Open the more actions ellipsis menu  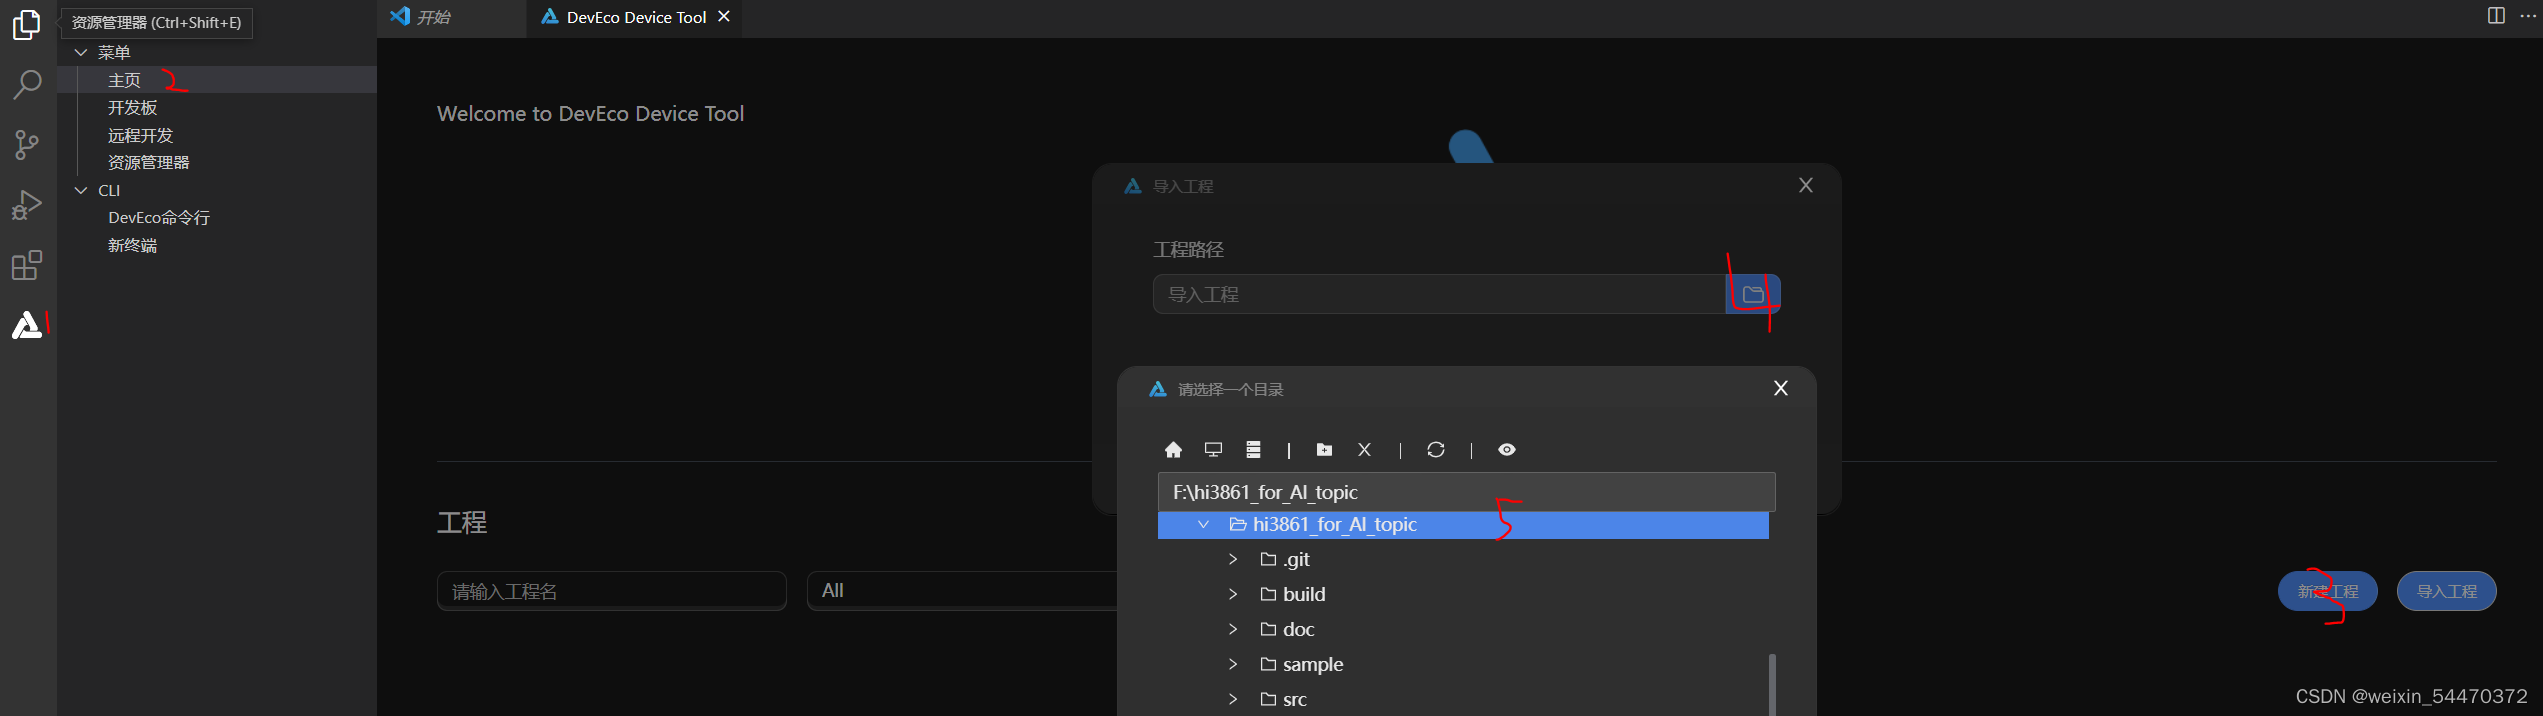coord(2528,15)
